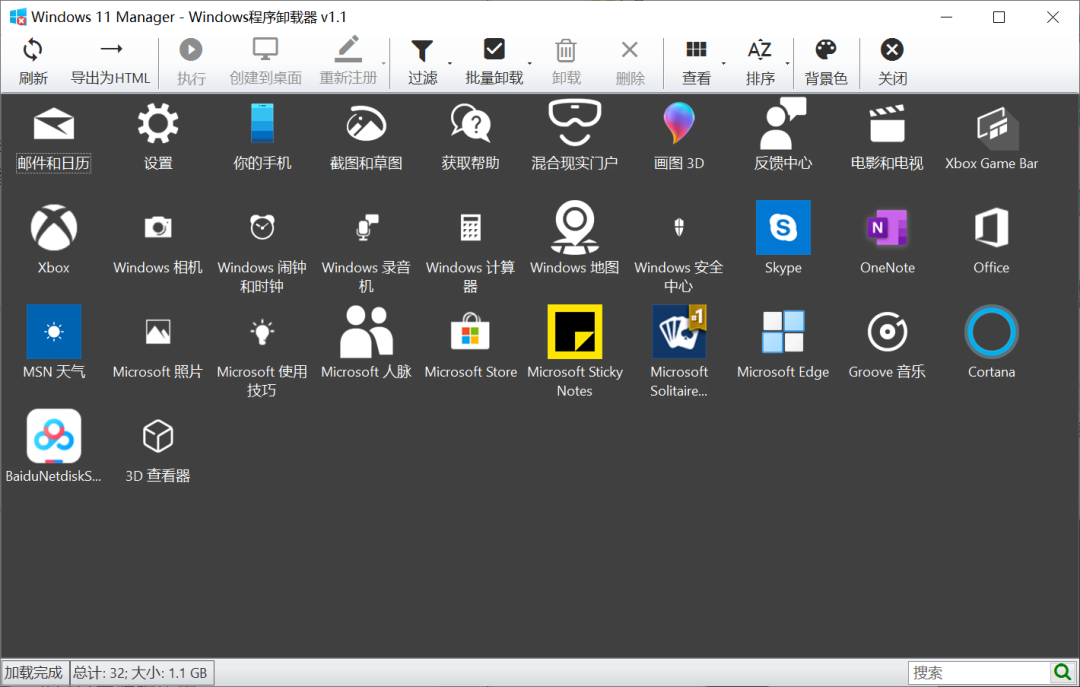This screenshot has width=1080, height=687.
Task: Open the 背景色 color palette
Action: (825, 62)
